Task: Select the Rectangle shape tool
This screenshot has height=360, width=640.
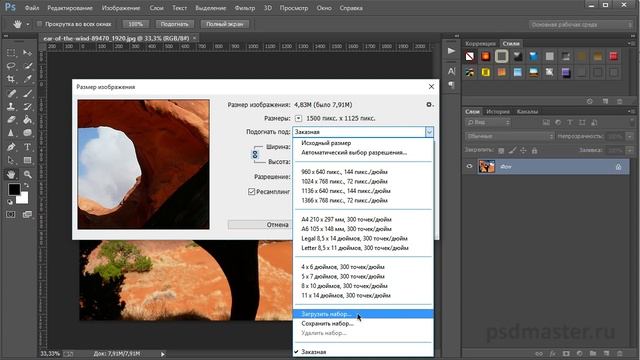Action: click(x=27, y=160)
